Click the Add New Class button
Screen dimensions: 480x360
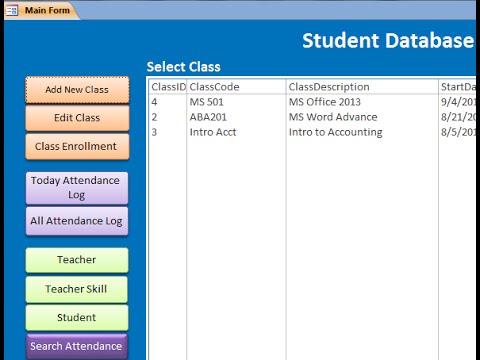point(77,90)
